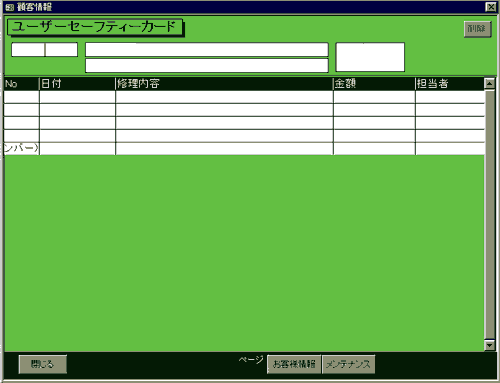The width and height of the screenshot is (500, 383).
Task: Click the scrollbar down arrow
Action: pos(489,345)
